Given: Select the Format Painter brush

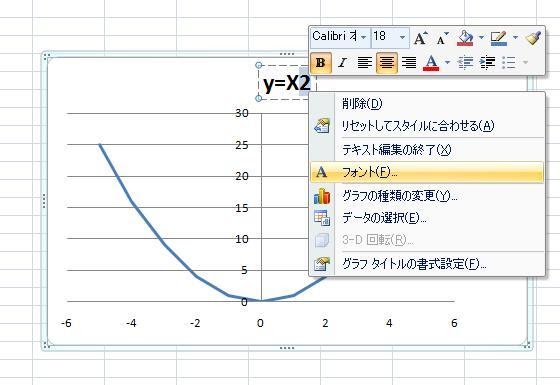Looking at the screenshot, I should pos(533,38).
